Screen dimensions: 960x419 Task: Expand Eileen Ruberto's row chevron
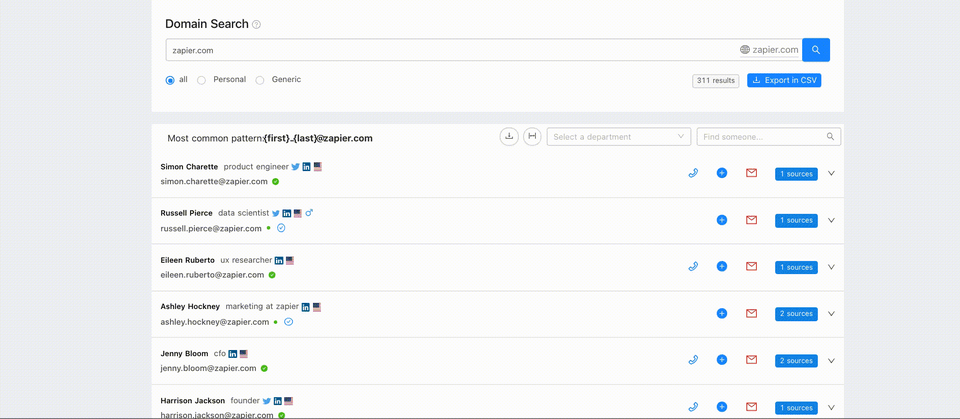[831, 266]
